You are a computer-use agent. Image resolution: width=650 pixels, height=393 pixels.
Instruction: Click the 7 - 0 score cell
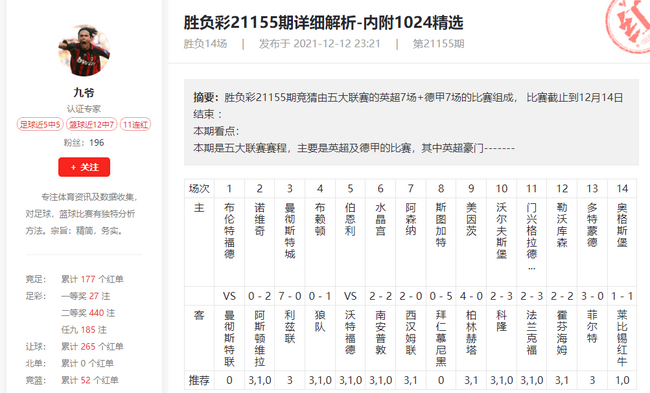(x=290, y=296)
